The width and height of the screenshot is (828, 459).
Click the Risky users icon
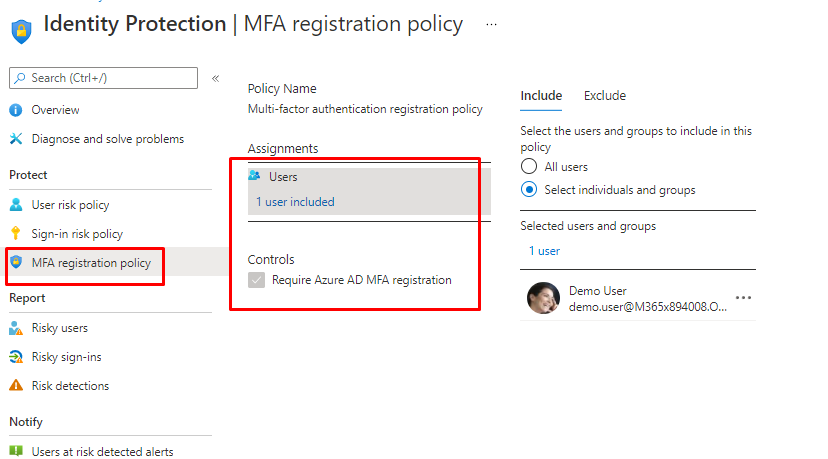click(x=16, y=328)
